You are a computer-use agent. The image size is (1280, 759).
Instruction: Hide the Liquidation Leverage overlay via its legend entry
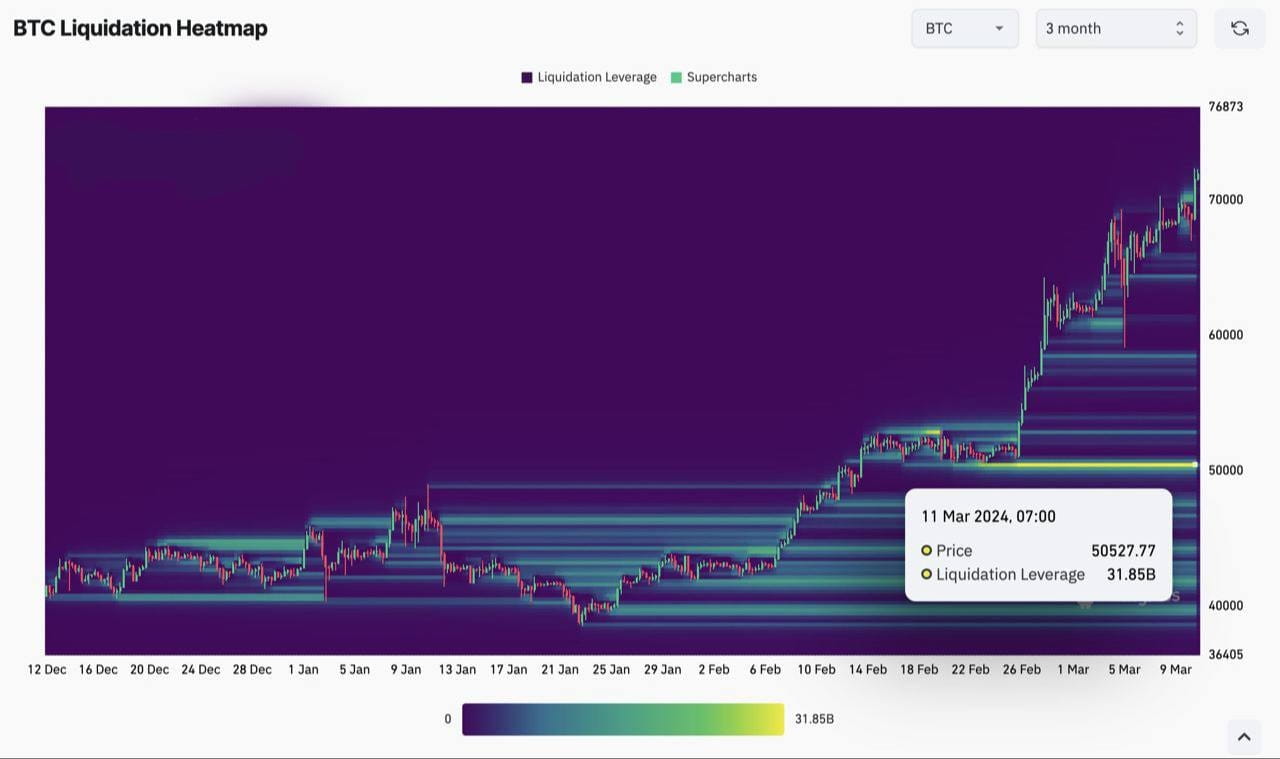(x=589, y=77)
